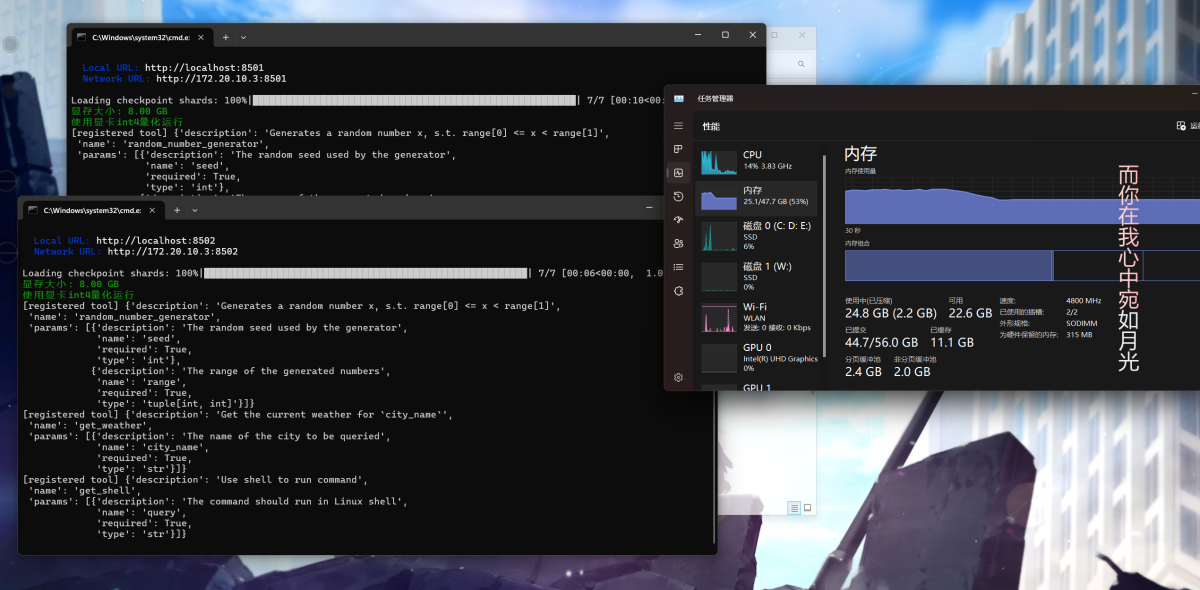
Task: Open Startup apps page in Task Manager sidebar
Action: tap(678, 220)
